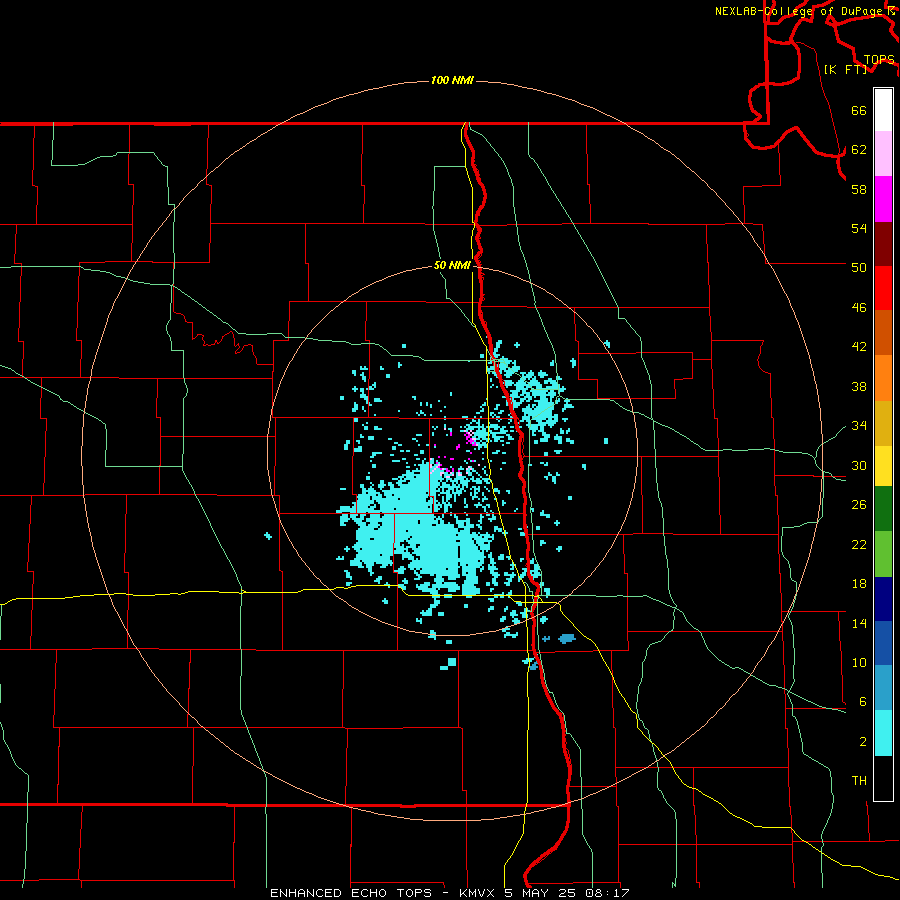Viewport: 900px width, 900px height.
Task: Click the cyan swatch in the legend
Action: click(883, 733)
